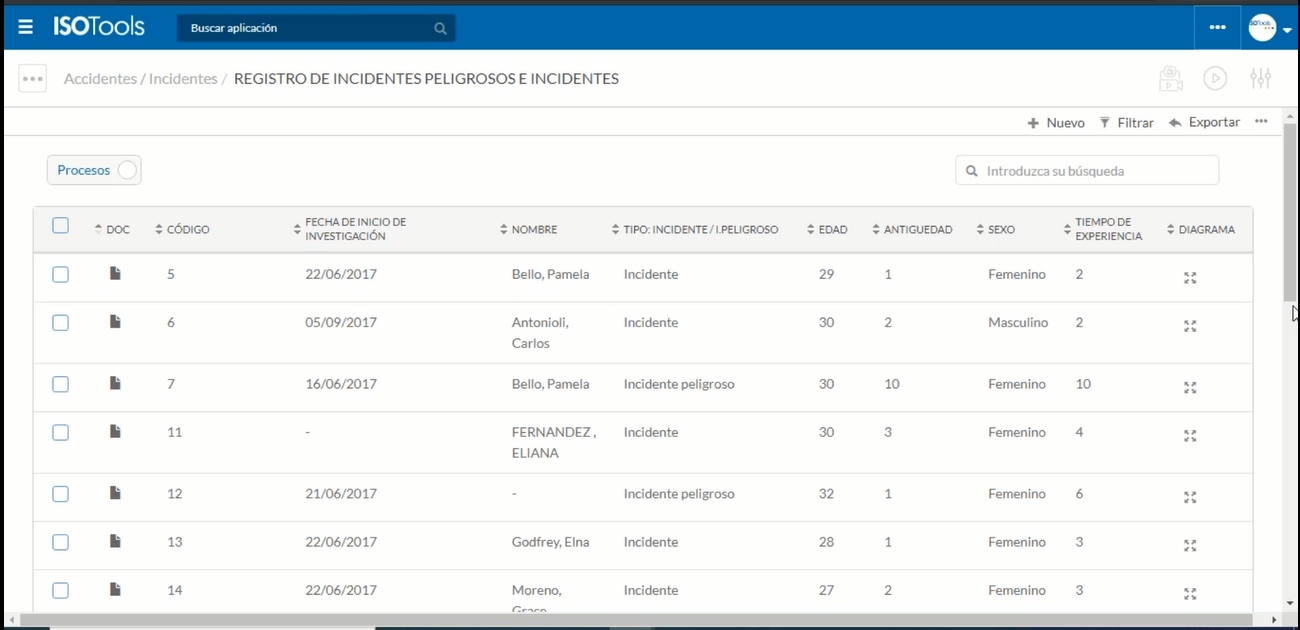1300x630 pixels.
Task: Click the document icon for code 5
Action: click(115, 273)
